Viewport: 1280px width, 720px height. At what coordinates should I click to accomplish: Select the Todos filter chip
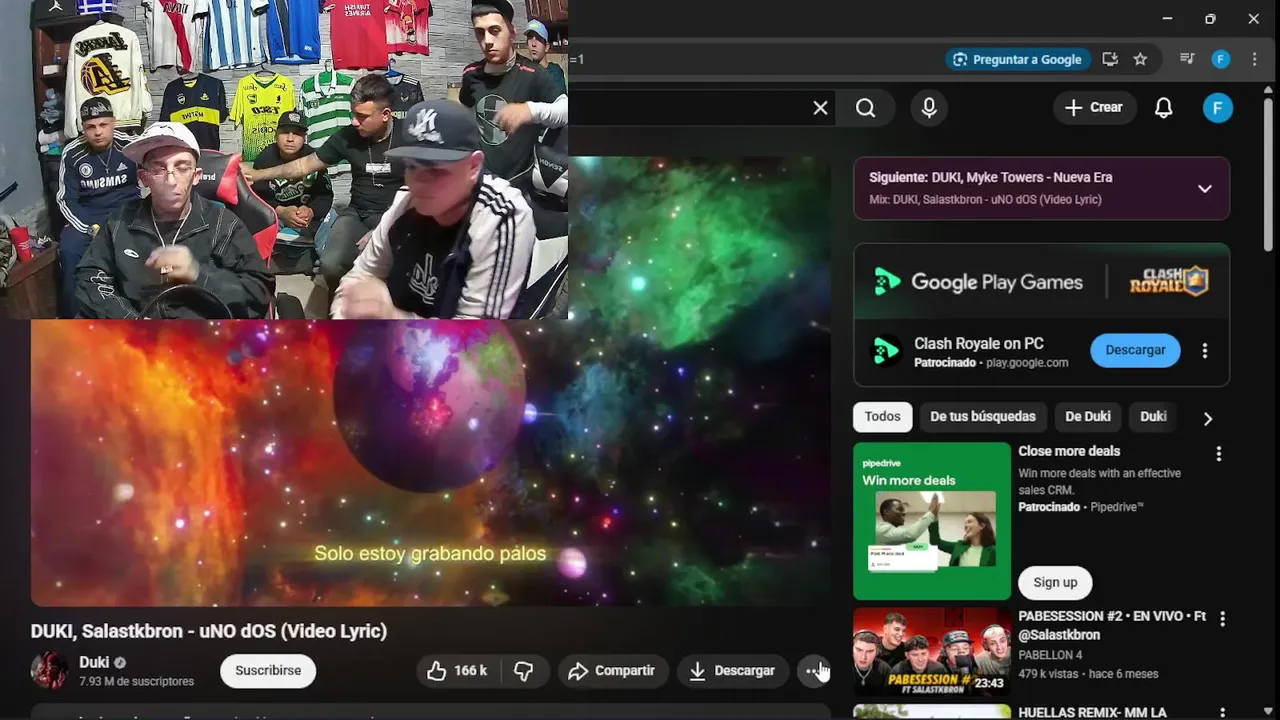tap(882, 417)
